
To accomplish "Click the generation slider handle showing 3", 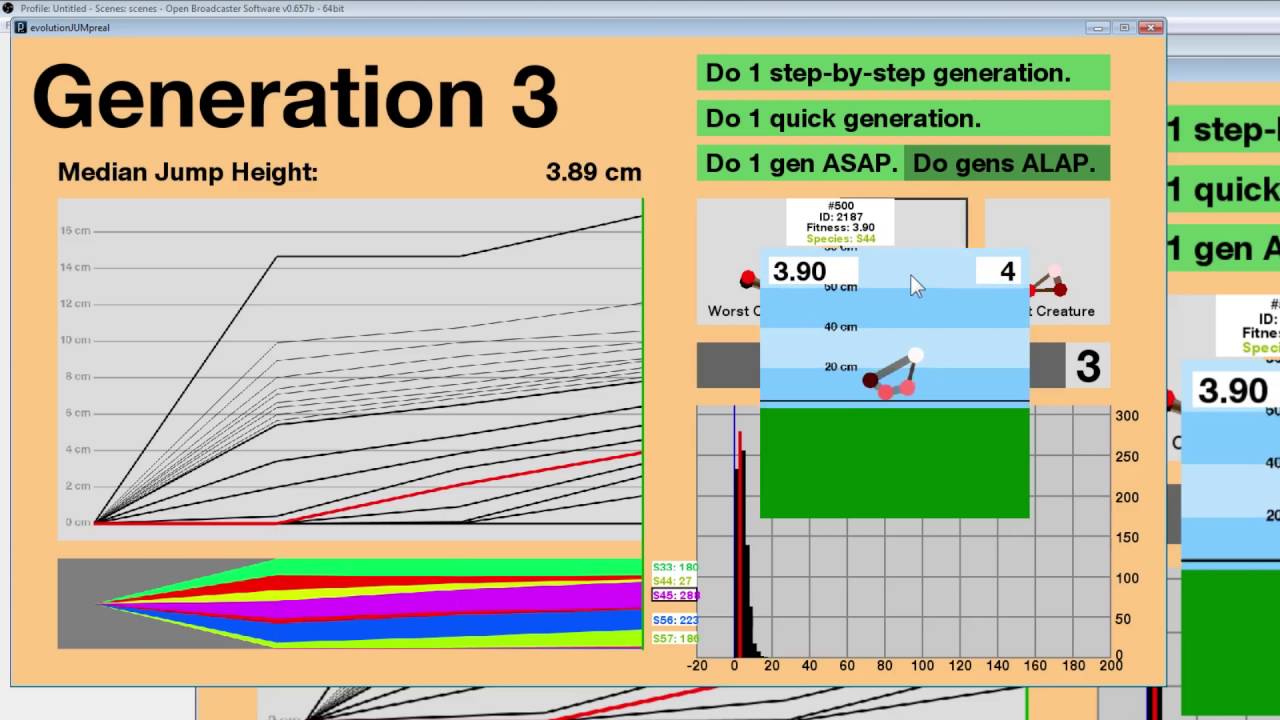I will (1088, 366).
